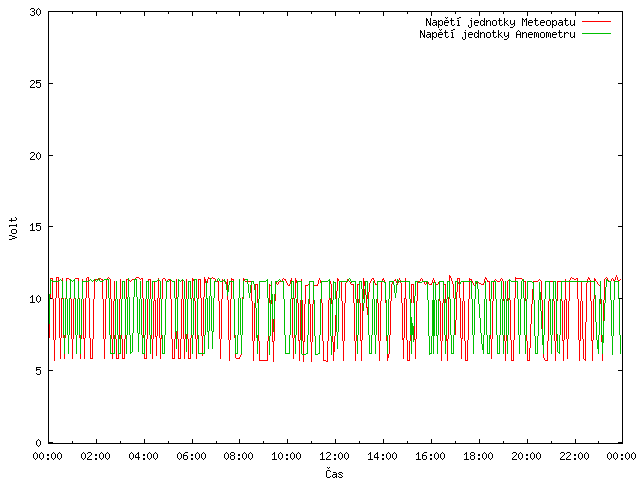
Task: Click the x-axis label 20:00
Action: pyautogui.click(x=527, y=456)
